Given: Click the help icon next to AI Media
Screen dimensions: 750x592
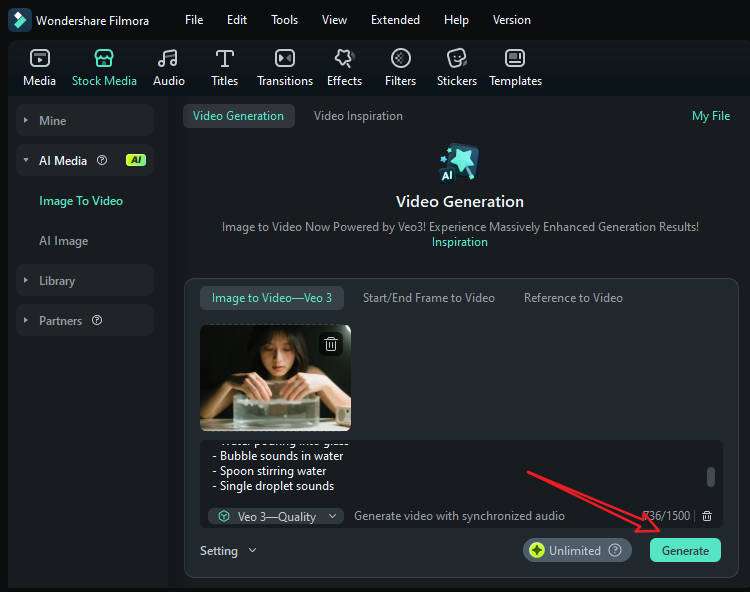Looking at the screenshot, I should coord(102,160).
